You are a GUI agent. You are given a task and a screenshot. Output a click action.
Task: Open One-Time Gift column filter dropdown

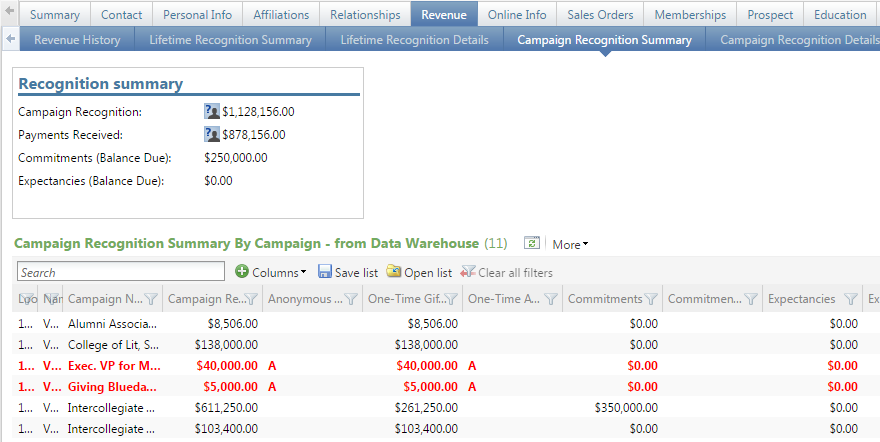click(x=451, y=298)
